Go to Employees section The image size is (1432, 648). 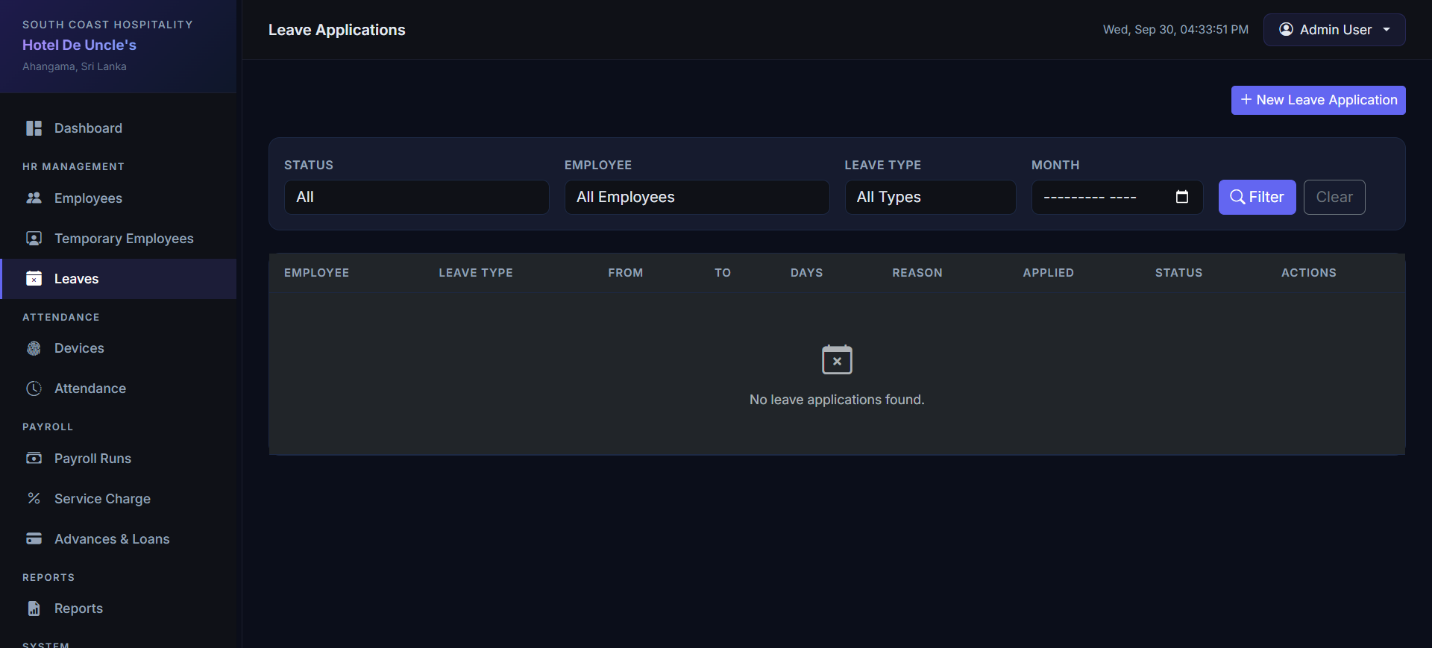118,198
